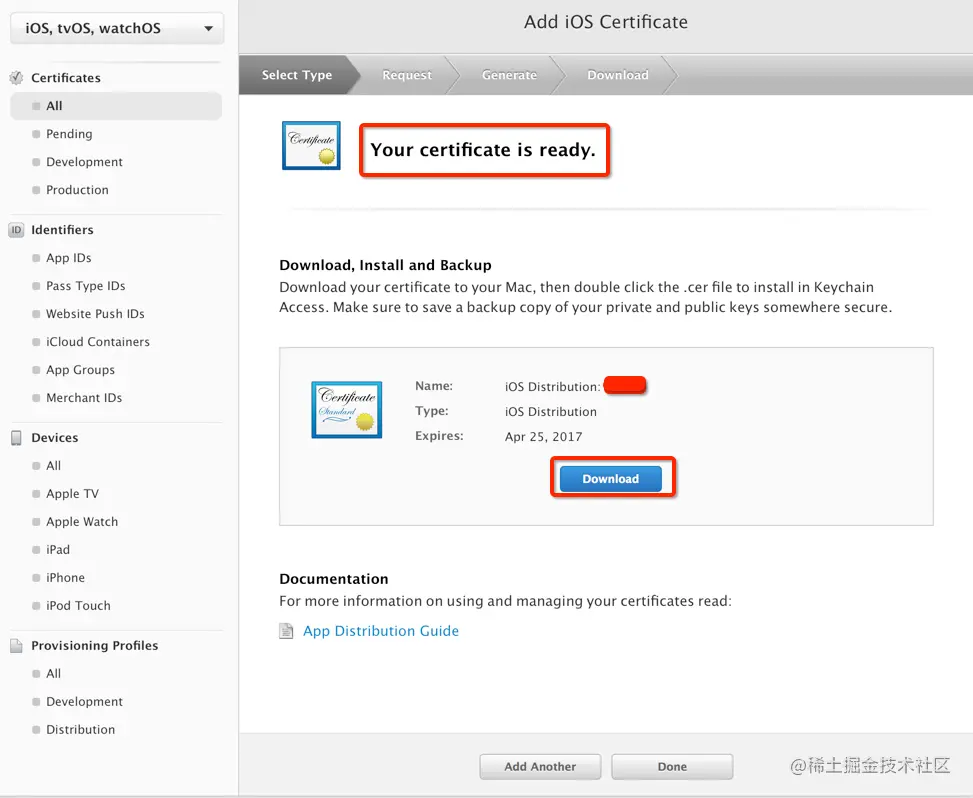The image size is (973, 798).
Task: Click the Expires date Apr 25, 2017
Action: click(544, 437)
